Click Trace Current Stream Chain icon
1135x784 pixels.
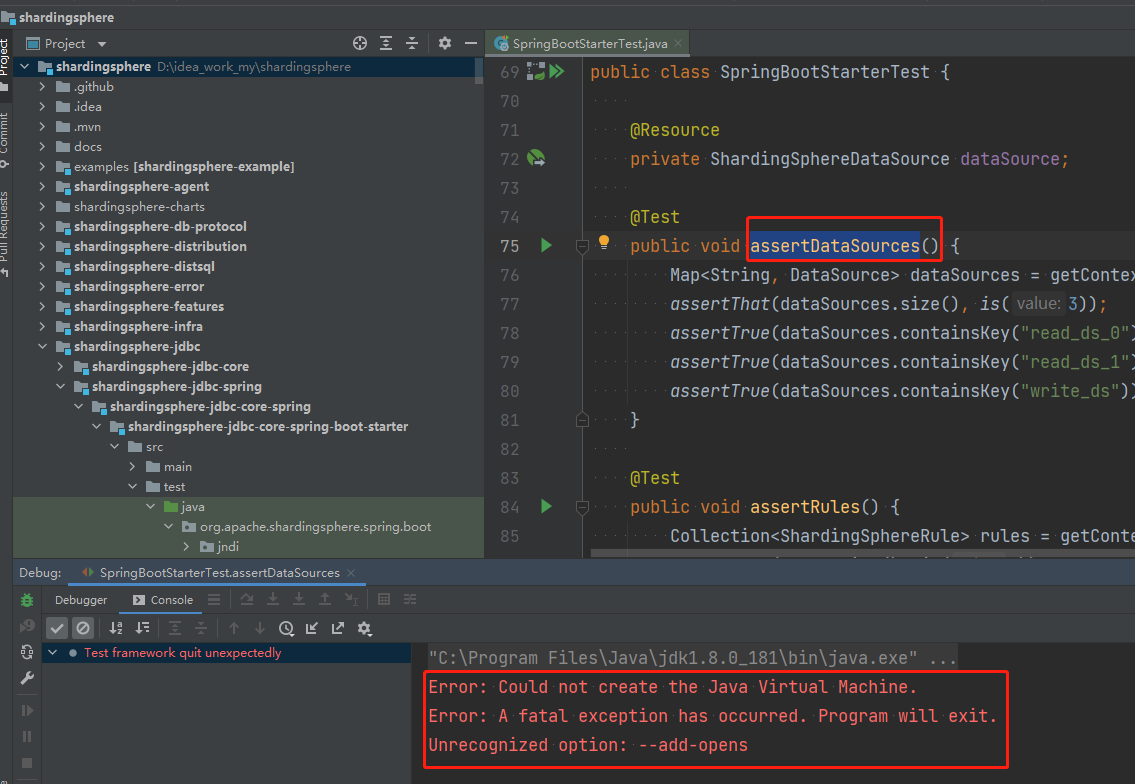410,599
